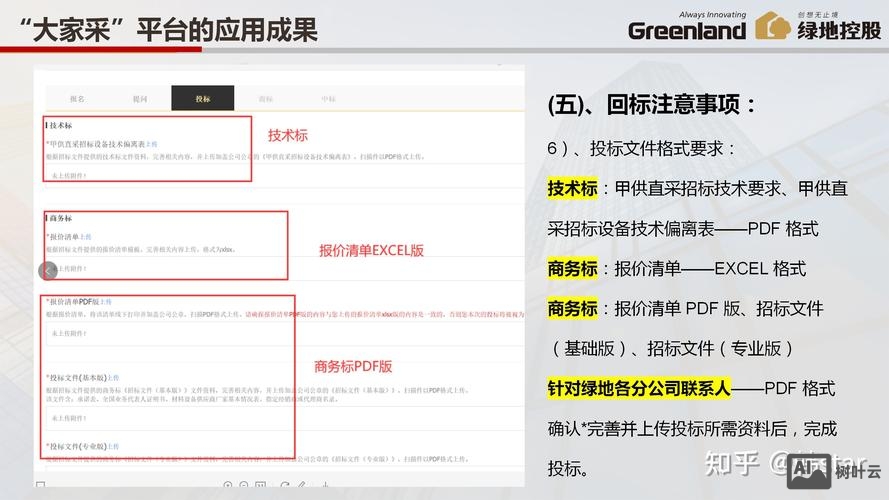The width and height of the screenshot is (889, 500).
Task: Click the first yellow-highlighted 技术标 label
Action: 572,188
